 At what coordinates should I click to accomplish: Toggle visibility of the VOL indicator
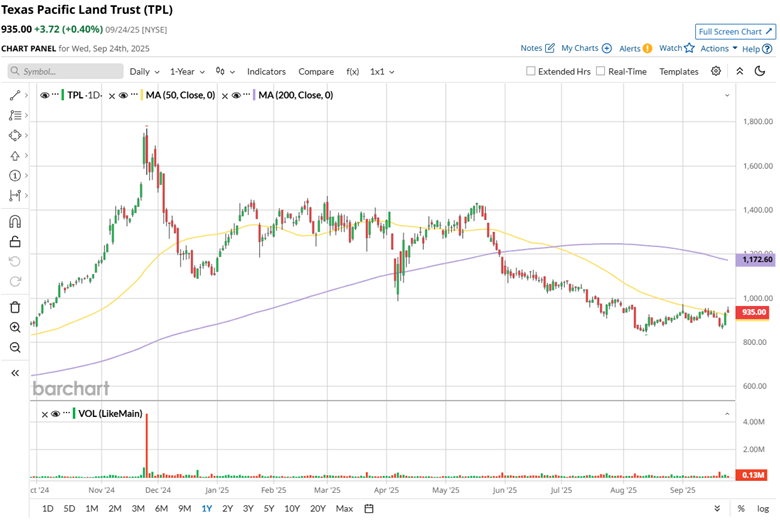56,414
